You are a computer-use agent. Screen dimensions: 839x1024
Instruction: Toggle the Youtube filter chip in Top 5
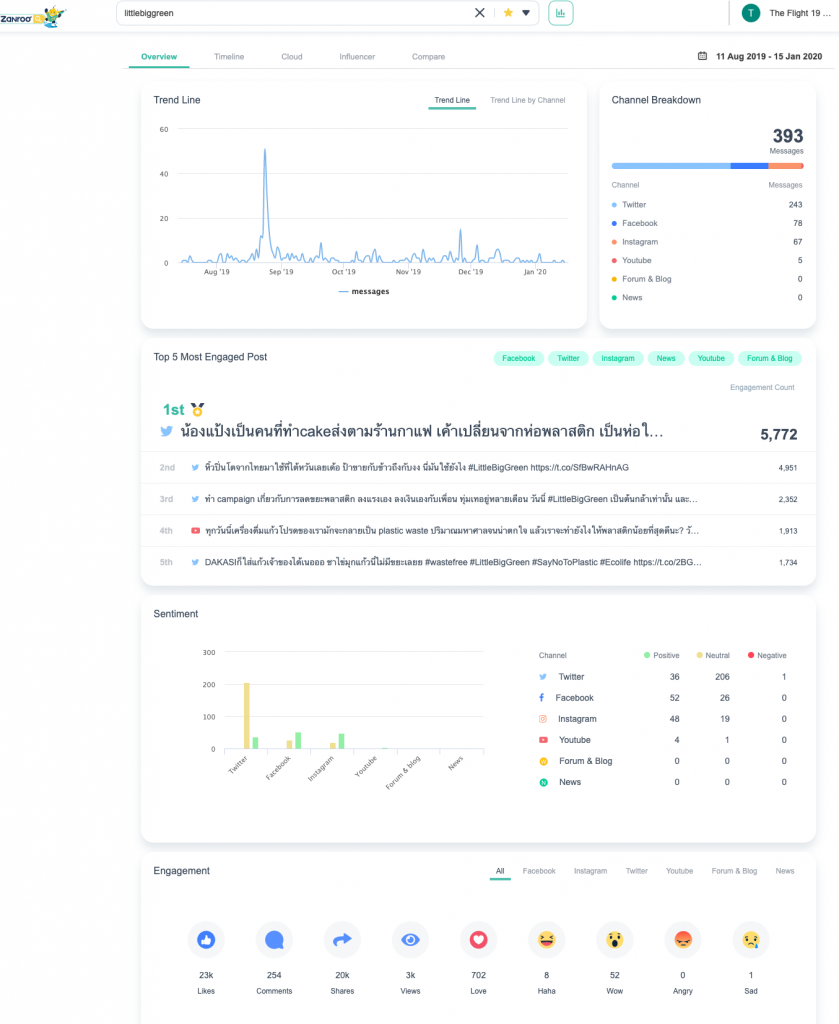[711, 358]
